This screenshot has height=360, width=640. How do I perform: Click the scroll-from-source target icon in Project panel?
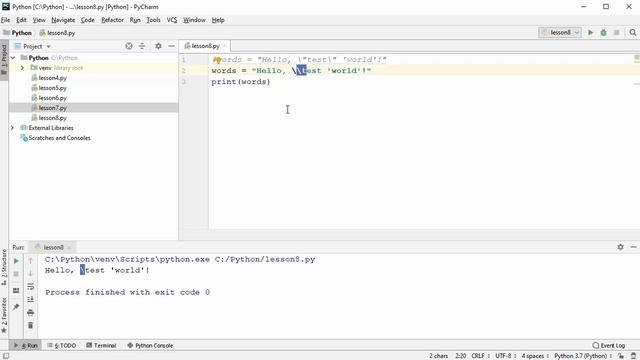[x=129, y=46]
